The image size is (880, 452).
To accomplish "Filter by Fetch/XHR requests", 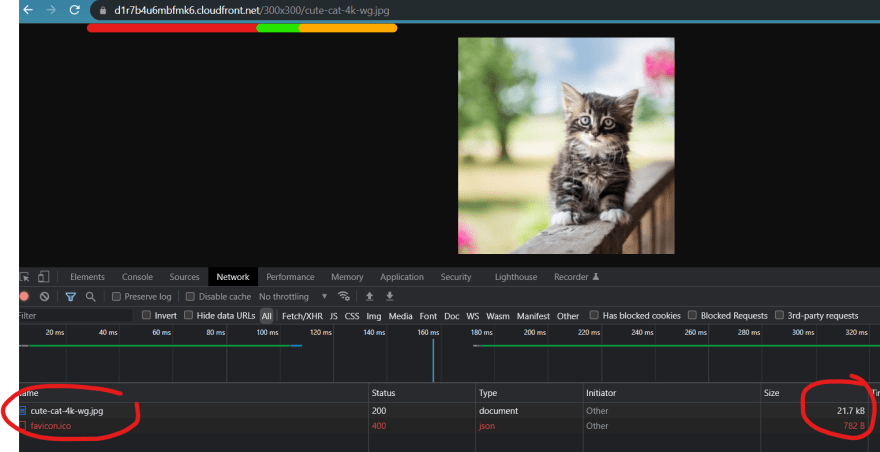I will [302, 316].
